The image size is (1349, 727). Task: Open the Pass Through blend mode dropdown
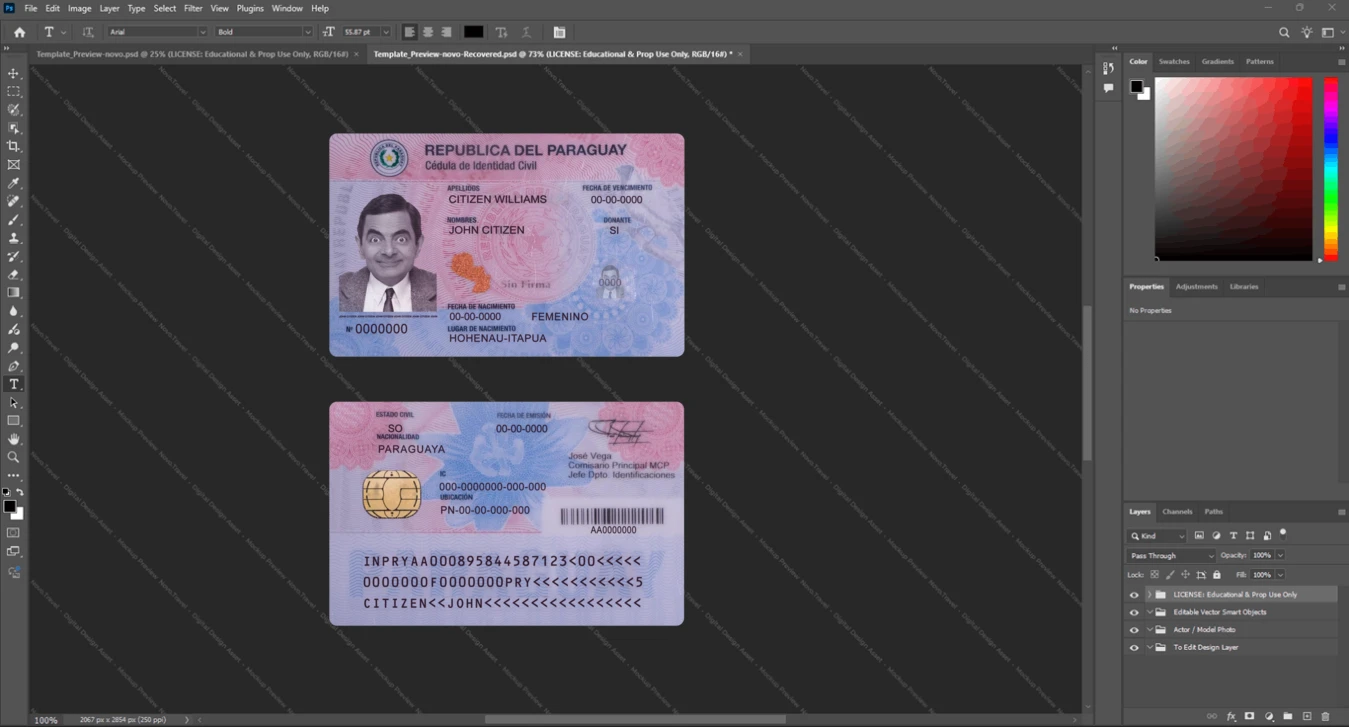tap(1171, 555)
